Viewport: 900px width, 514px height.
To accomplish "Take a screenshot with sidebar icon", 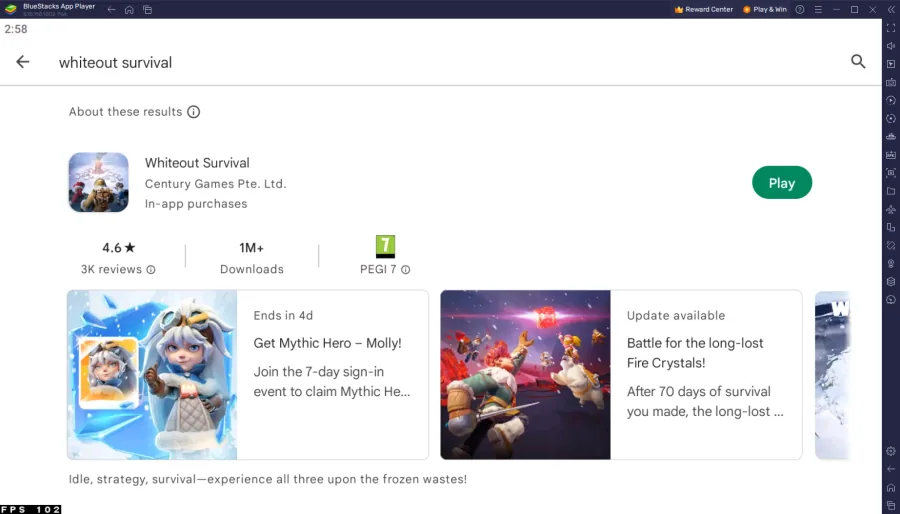I will pos(891,173).
